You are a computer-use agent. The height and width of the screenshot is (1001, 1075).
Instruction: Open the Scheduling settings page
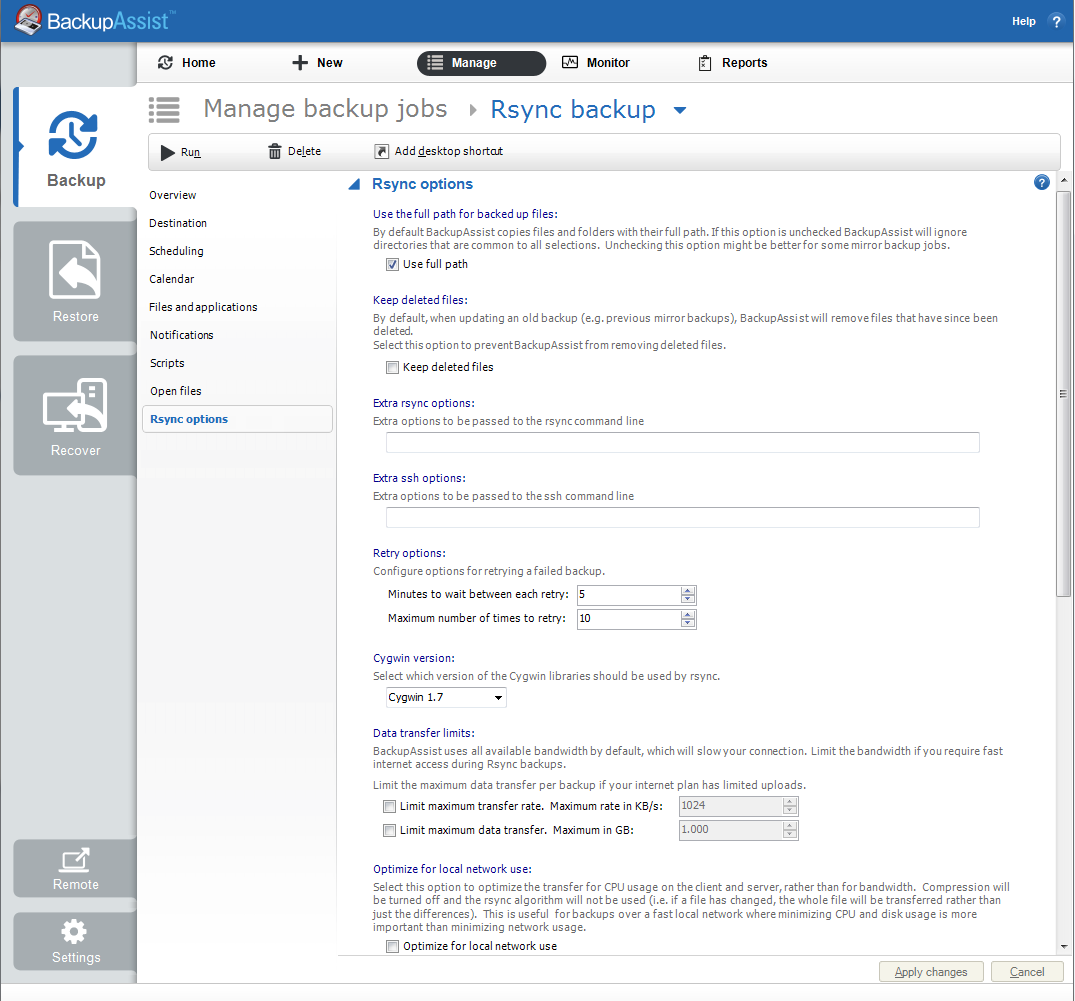tap(176, 252)
